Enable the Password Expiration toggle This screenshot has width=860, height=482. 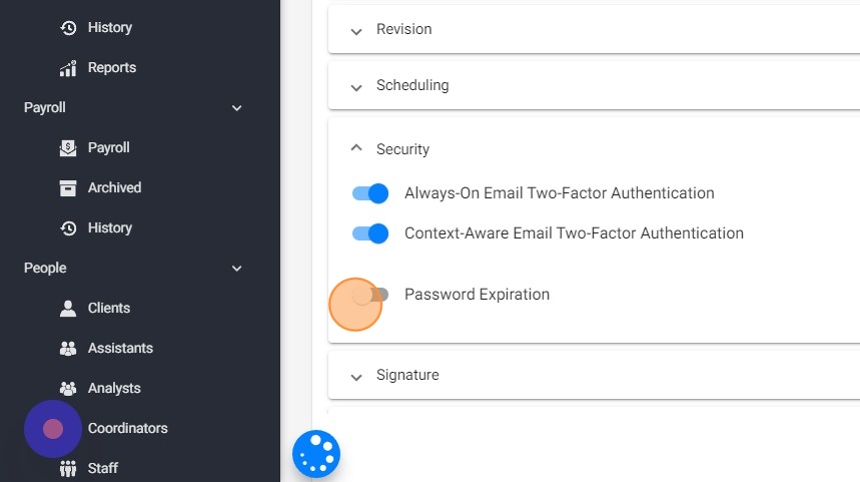(370, 294)
